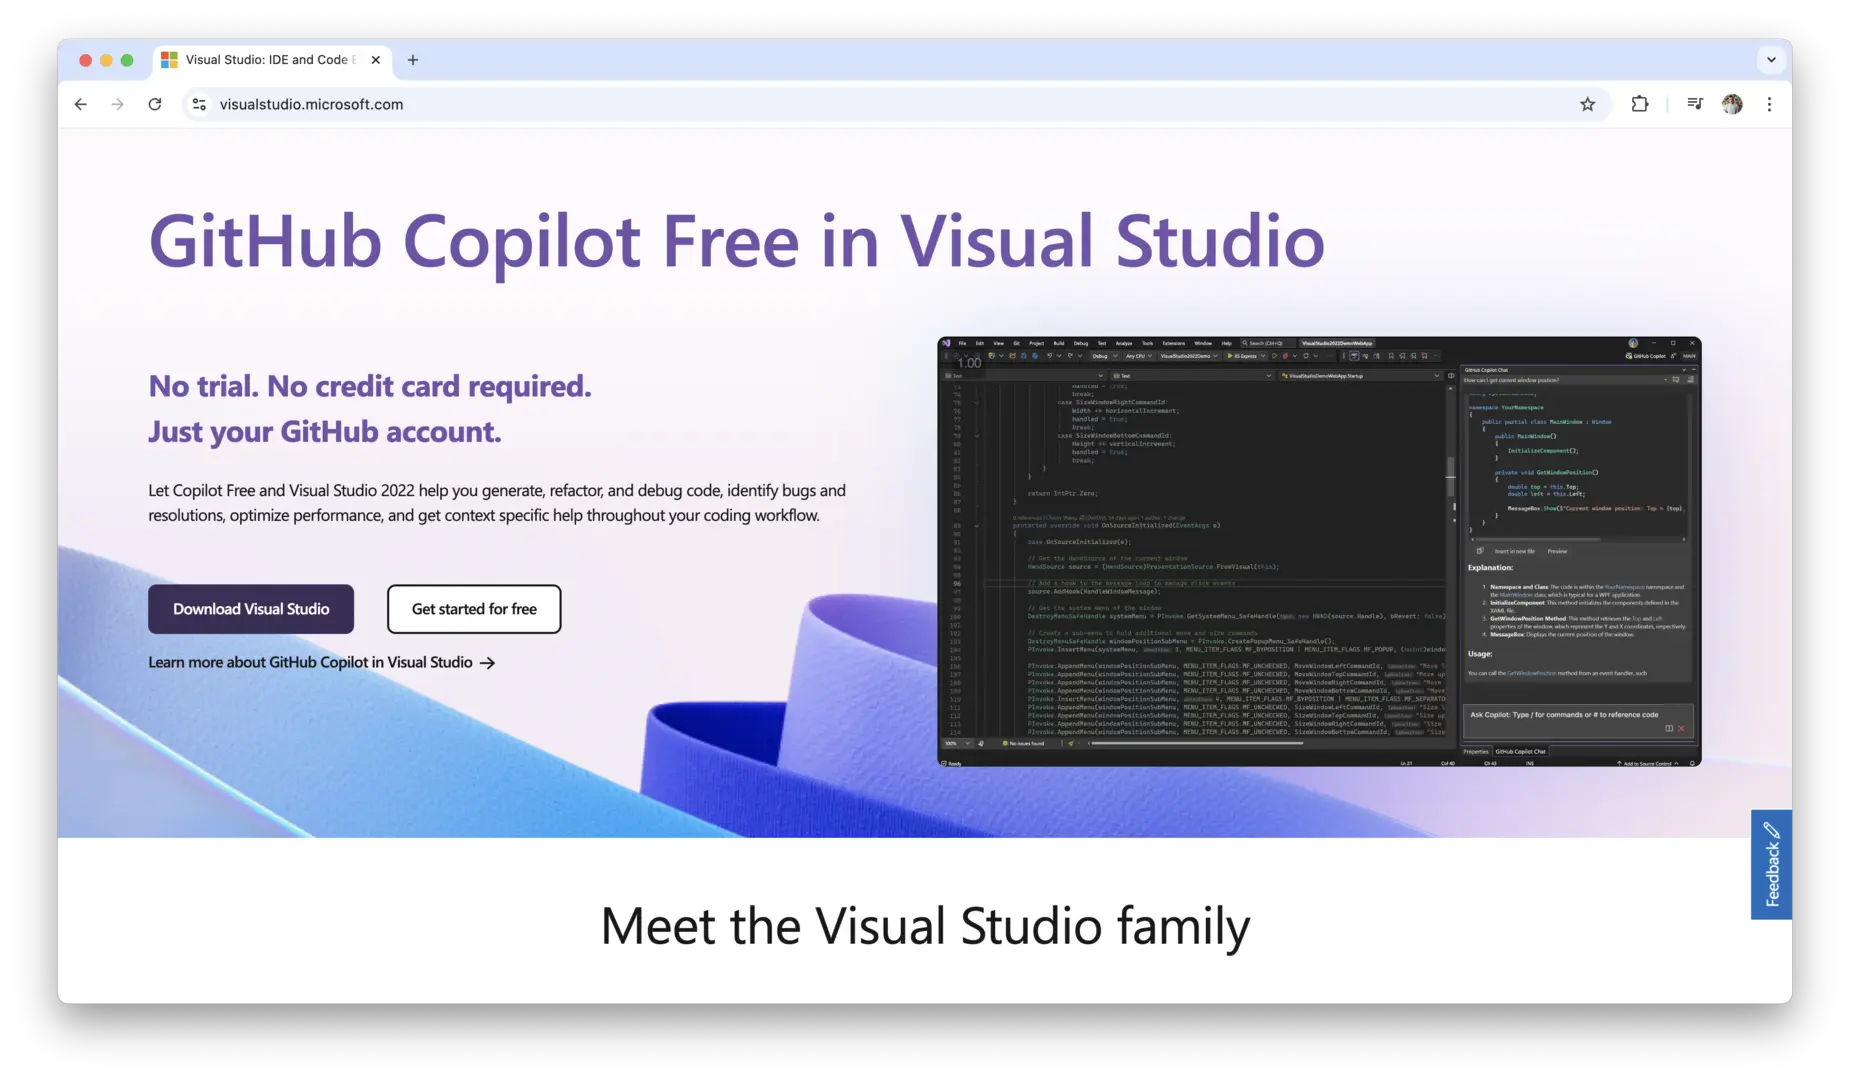Click the text No trial. No credit card required.

(x=370, y=386)
